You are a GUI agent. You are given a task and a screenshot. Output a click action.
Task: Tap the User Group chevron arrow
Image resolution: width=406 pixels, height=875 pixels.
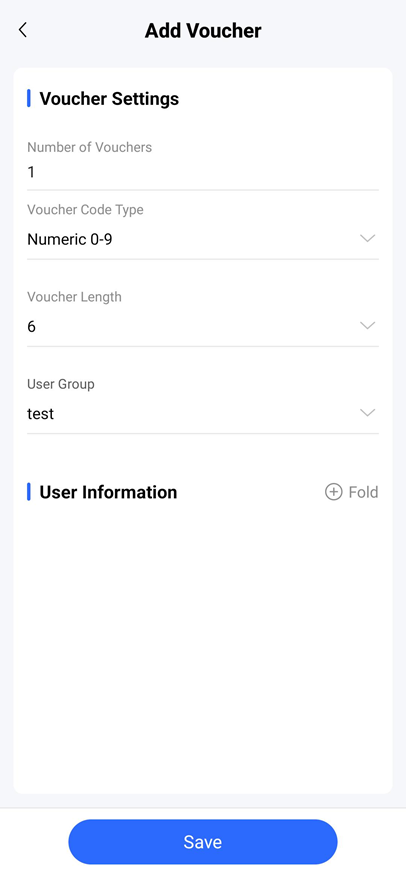[x=367, y=413]
